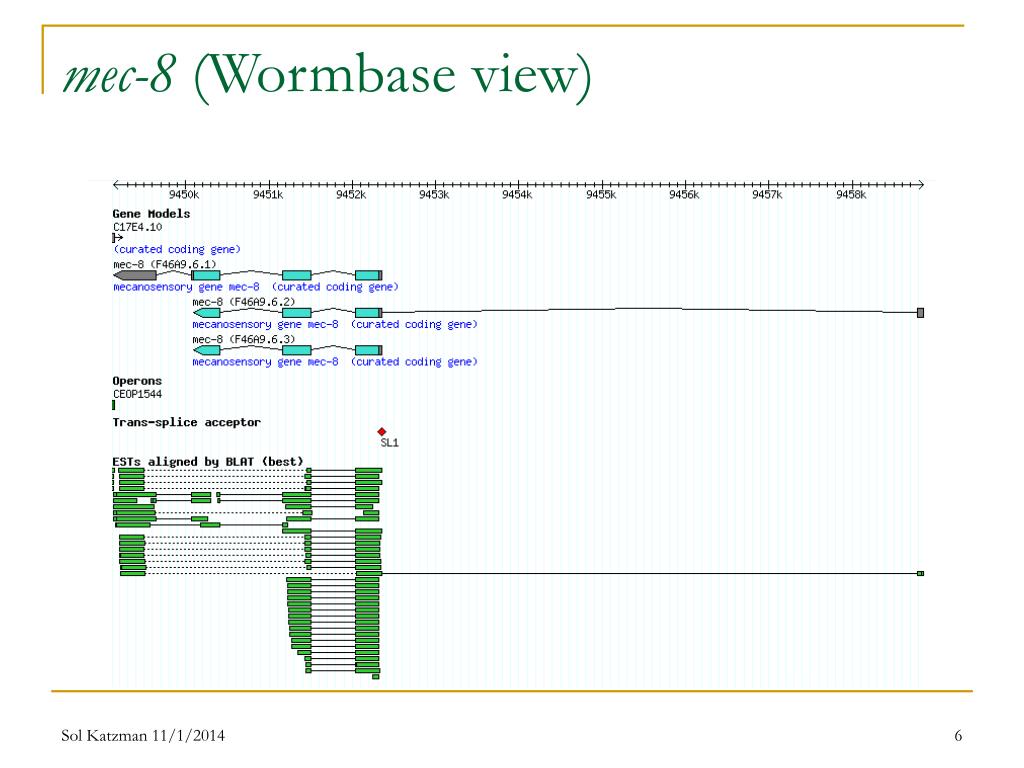The width and height of the screenshot is (1024, 768).
Task: Click the 9453k ruler label
Action: click(434, 195)
